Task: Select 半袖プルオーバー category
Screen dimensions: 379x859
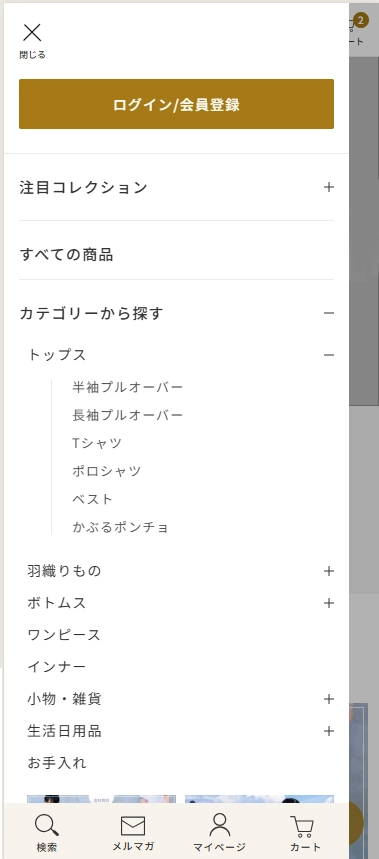Action: coord(128,387)
